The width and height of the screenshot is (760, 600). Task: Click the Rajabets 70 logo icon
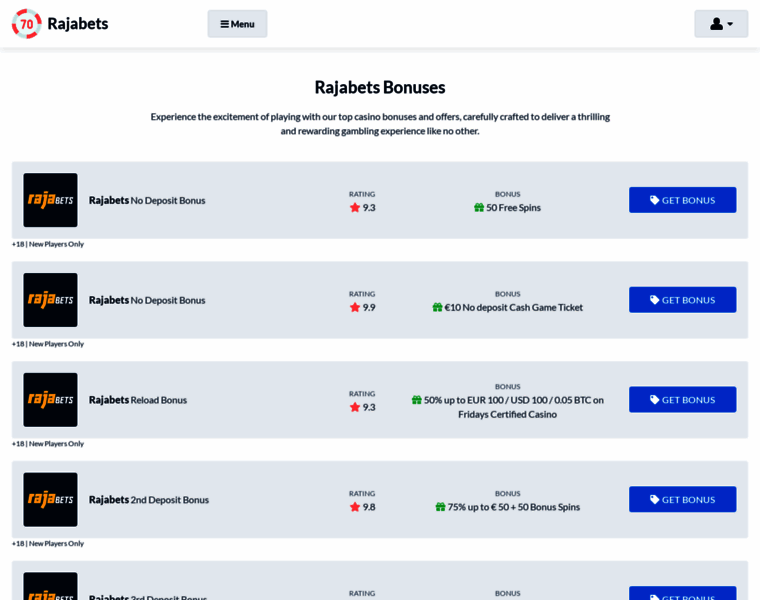point(27,24)
